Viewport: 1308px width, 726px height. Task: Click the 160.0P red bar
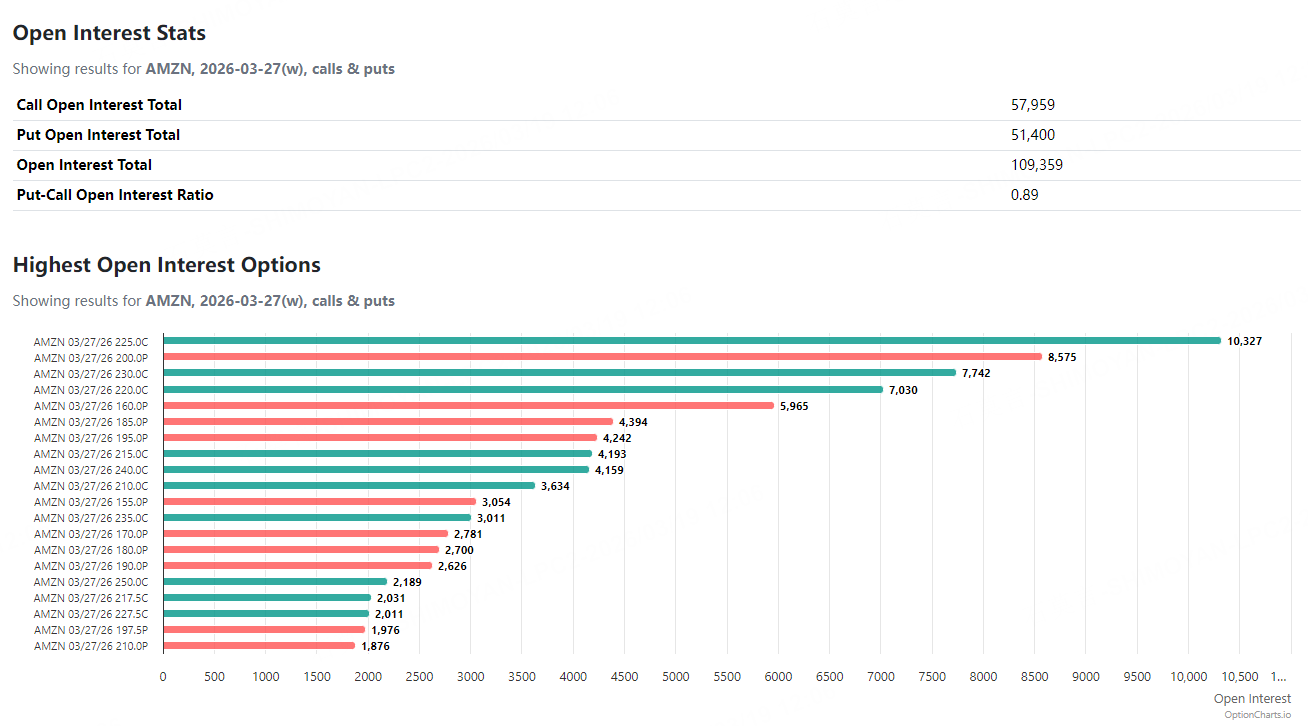tap(468, 405)
